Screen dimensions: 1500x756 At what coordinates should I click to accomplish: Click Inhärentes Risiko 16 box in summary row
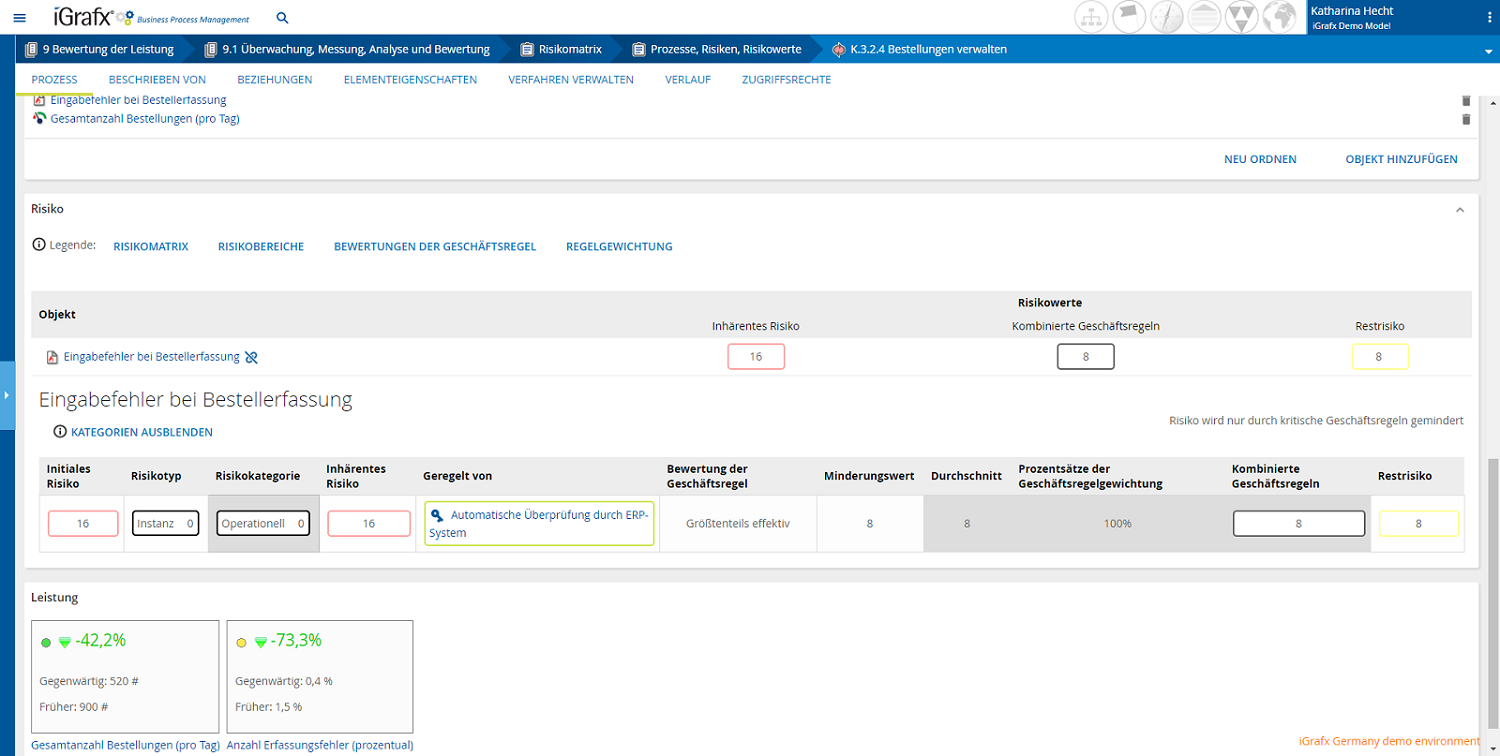pos(756,356)
